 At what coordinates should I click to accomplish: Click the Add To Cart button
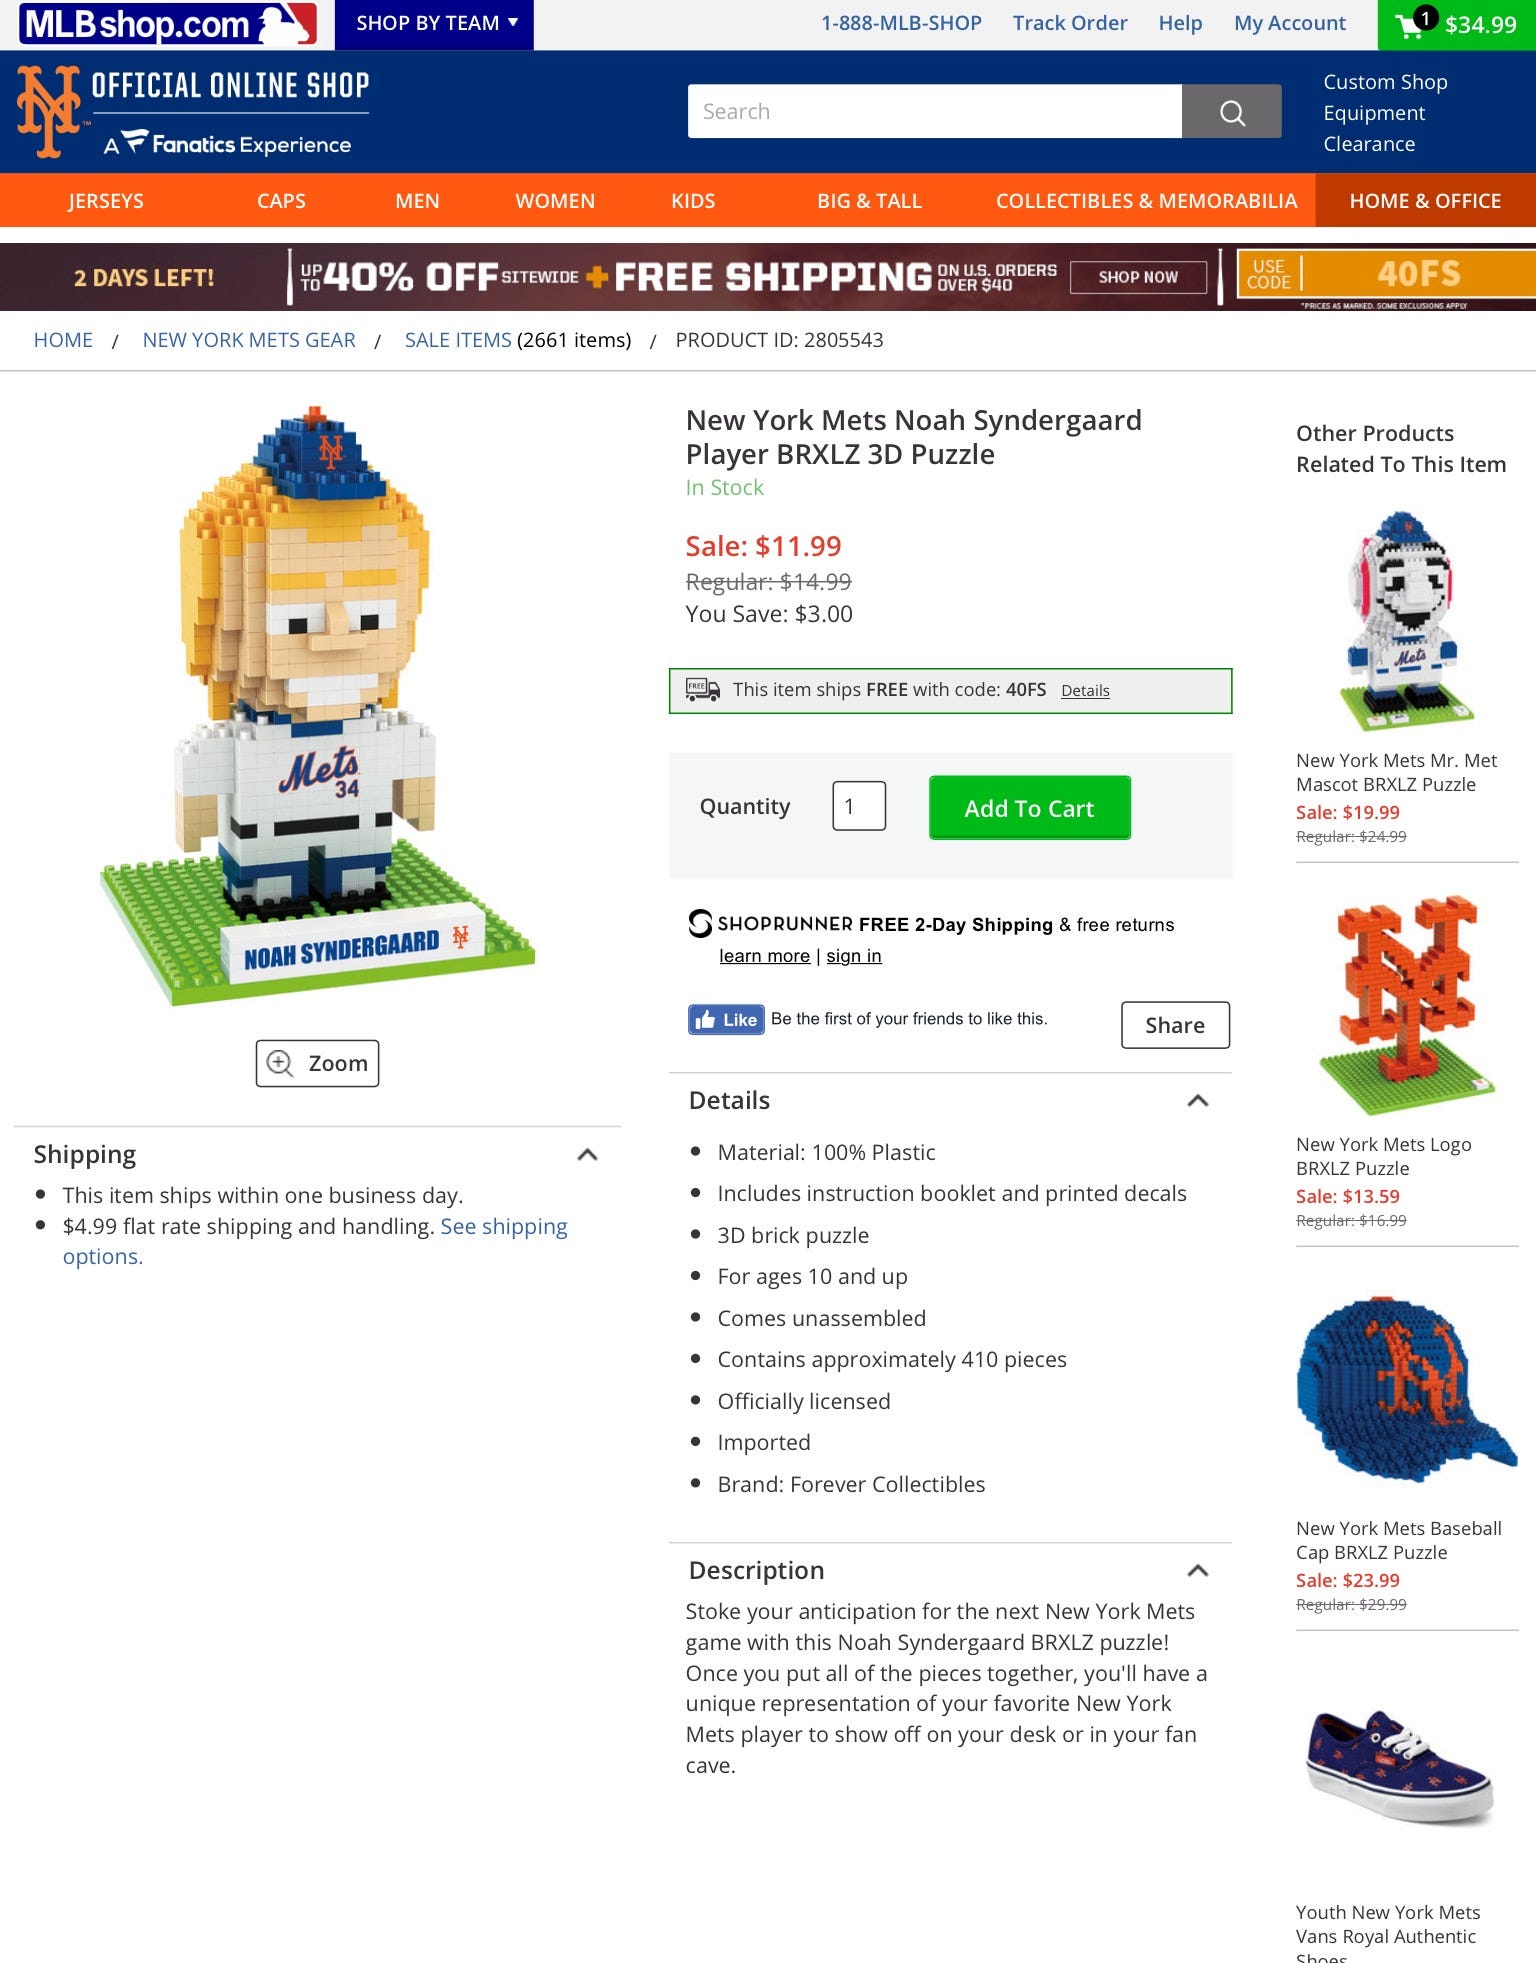click(1030, 808)
